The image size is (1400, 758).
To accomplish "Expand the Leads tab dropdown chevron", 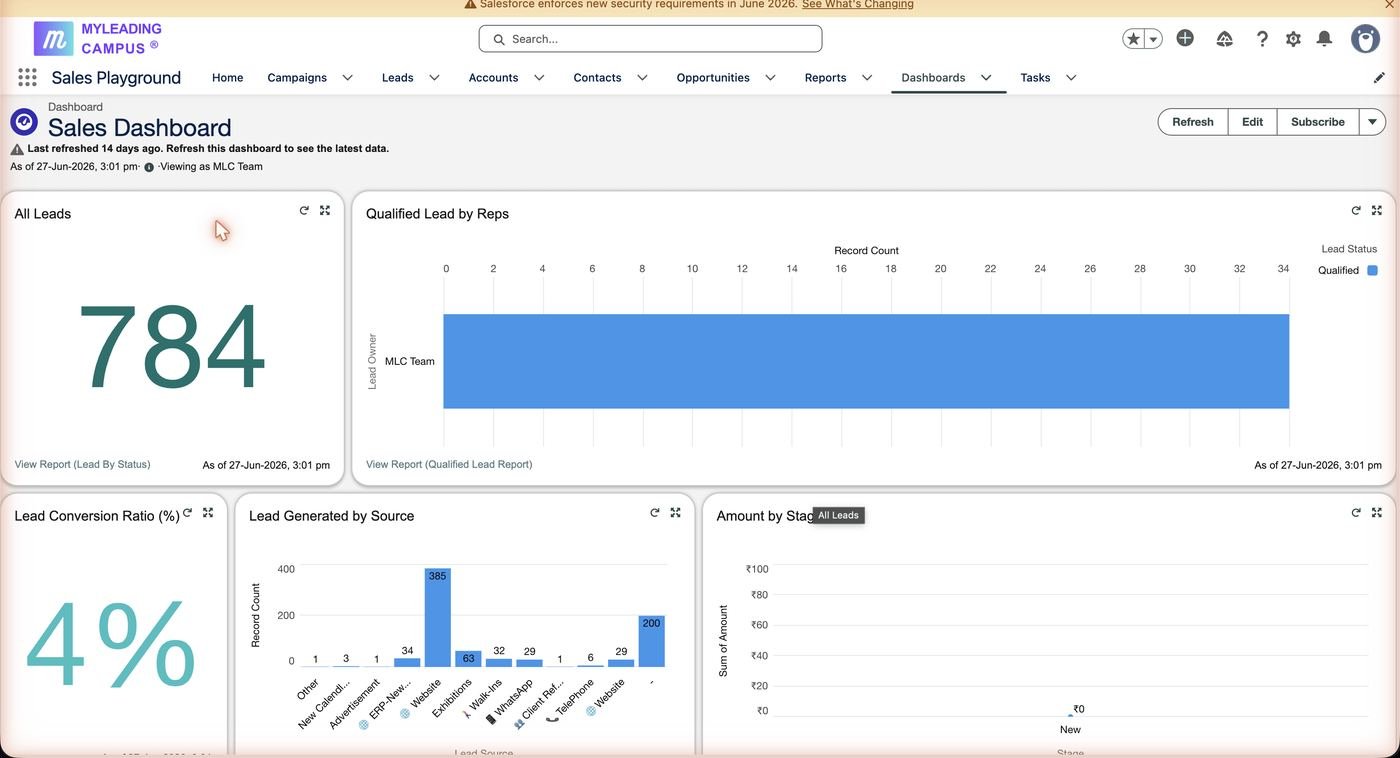I will click(434, 77).
